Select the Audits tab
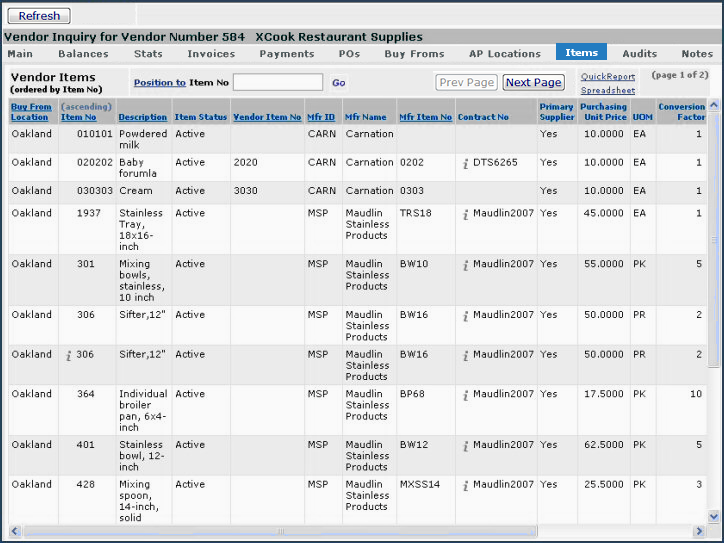Screen dimensions: 724x543 coord(639,54)
